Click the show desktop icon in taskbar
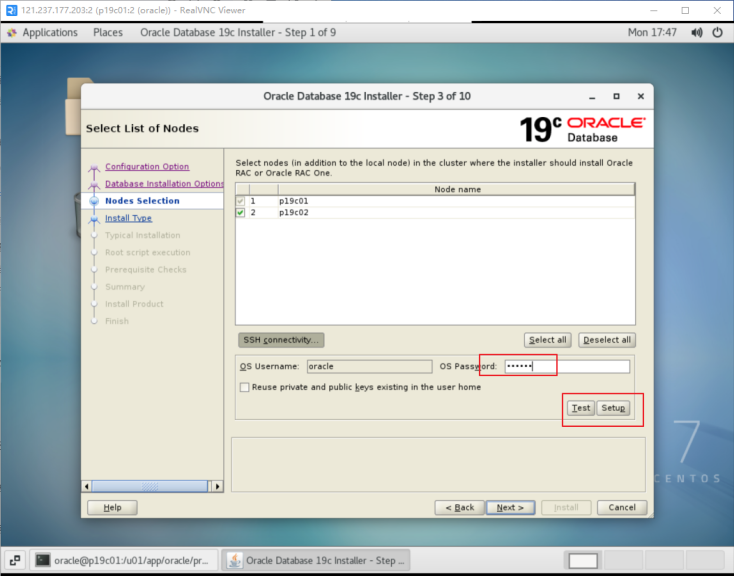Screen dimensions: 734x577 pyautogui.click(x=15, y=560)
